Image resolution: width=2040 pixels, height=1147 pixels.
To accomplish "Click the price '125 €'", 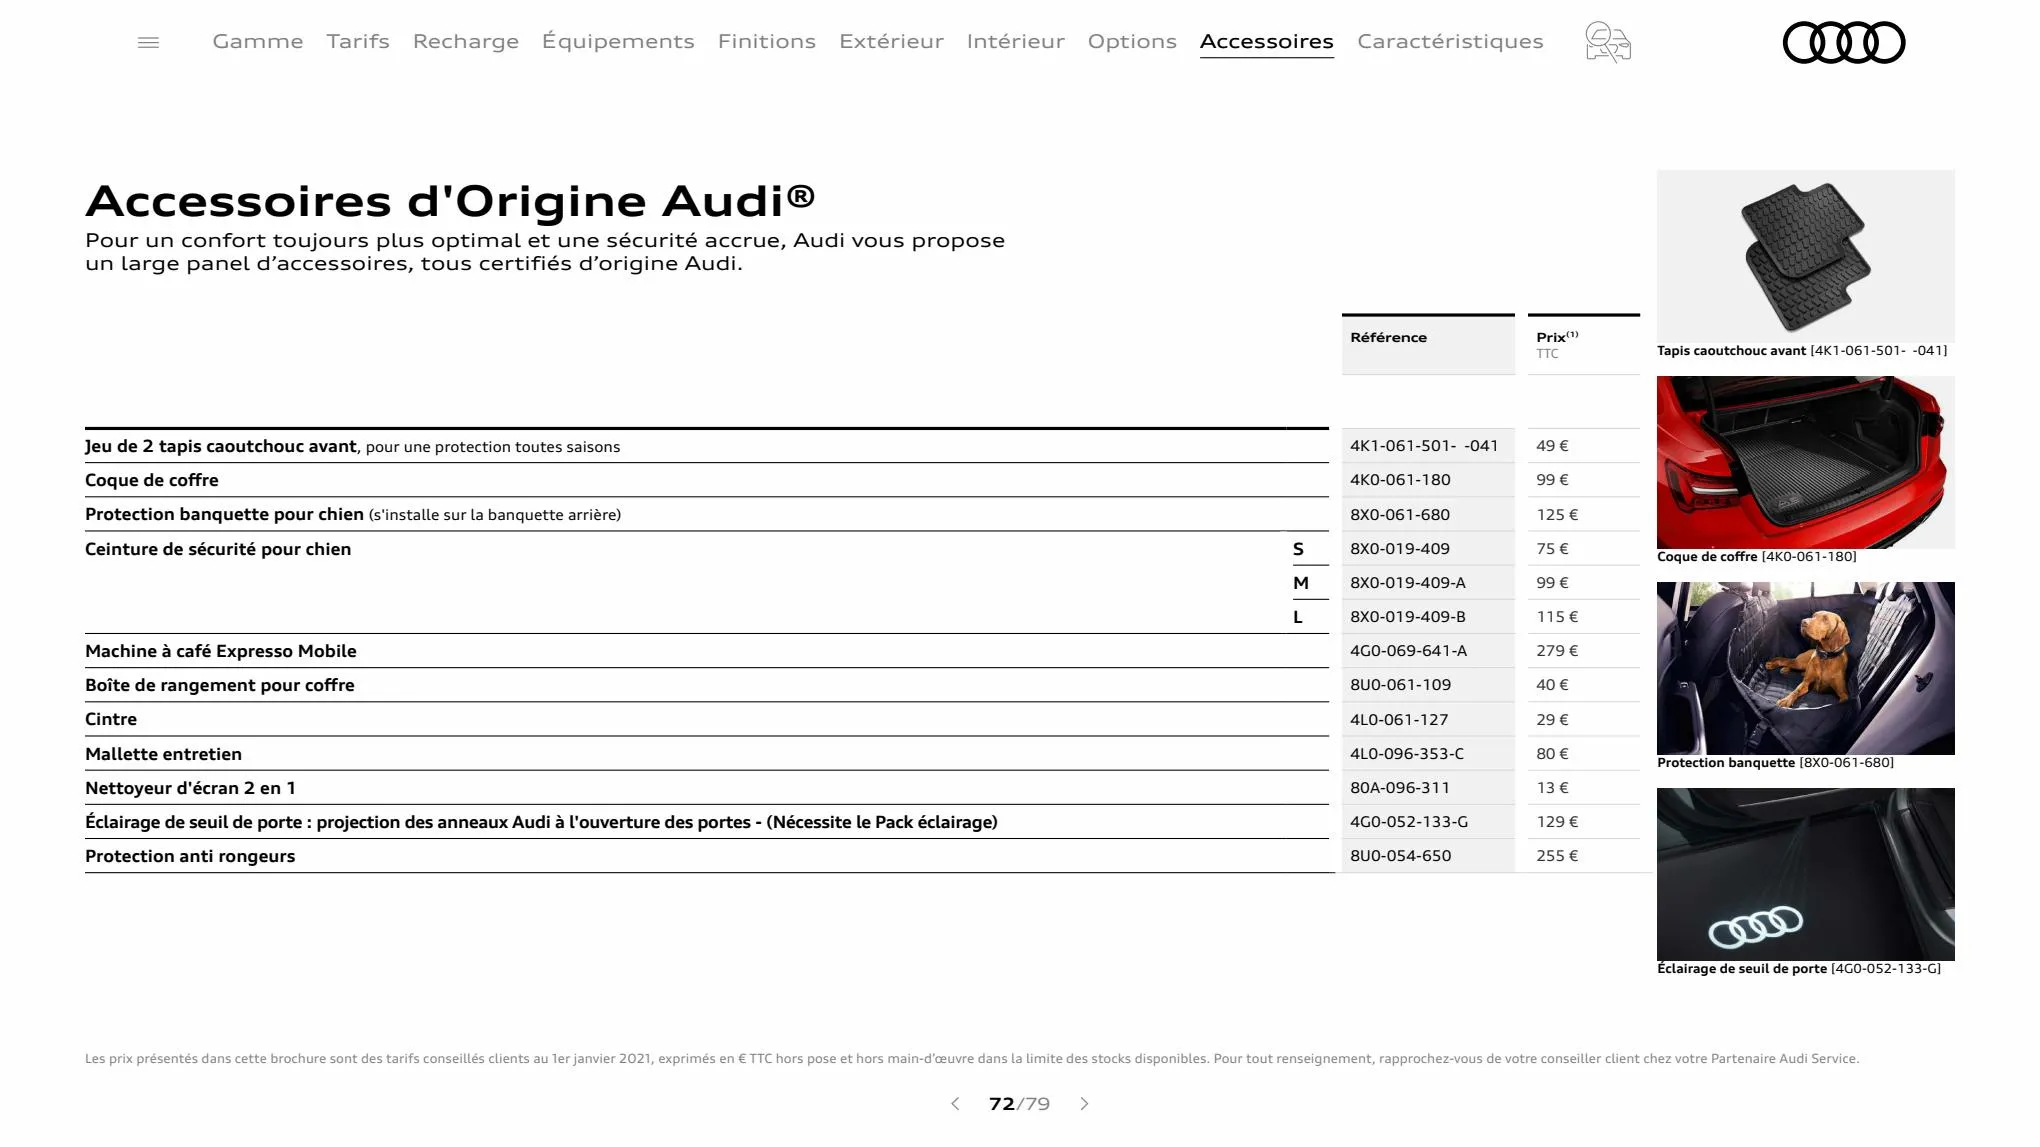I will [x=1557, y=515].
